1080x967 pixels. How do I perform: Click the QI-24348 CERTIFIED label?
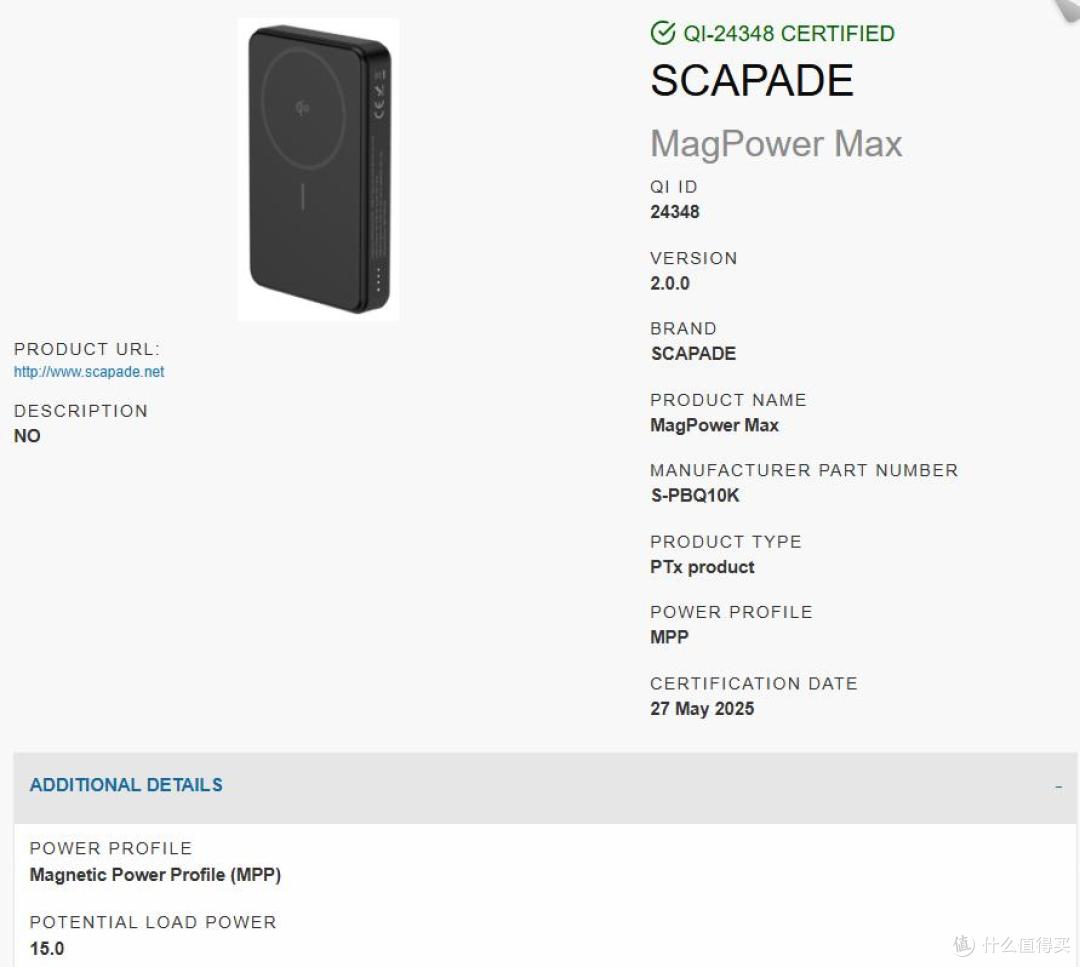pyautogui.click(x=789, y=33)
